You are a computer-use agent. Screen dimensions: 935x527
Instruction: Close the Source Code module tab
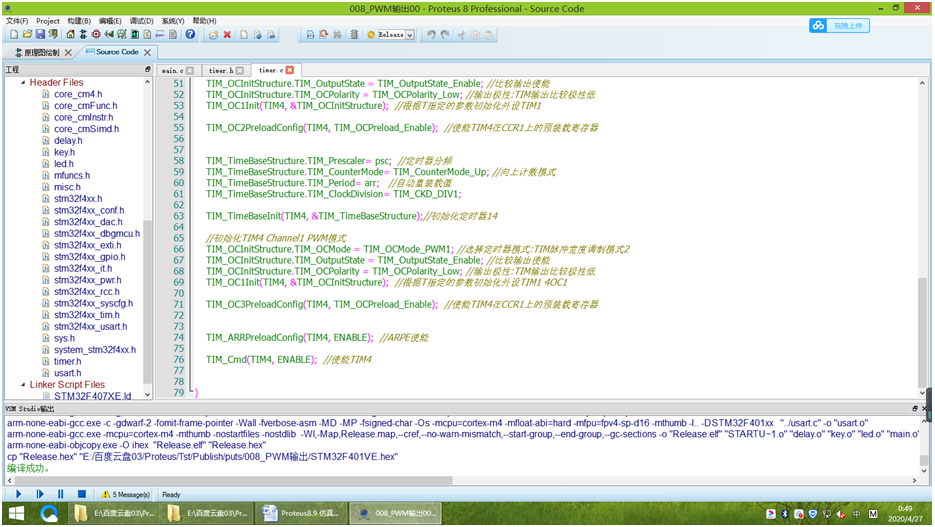point(147,52)
